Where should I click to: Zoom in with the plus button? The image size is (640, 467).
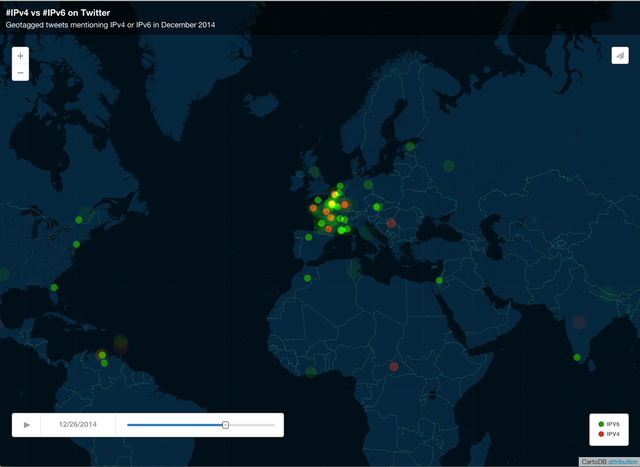[x=20, y=56]
